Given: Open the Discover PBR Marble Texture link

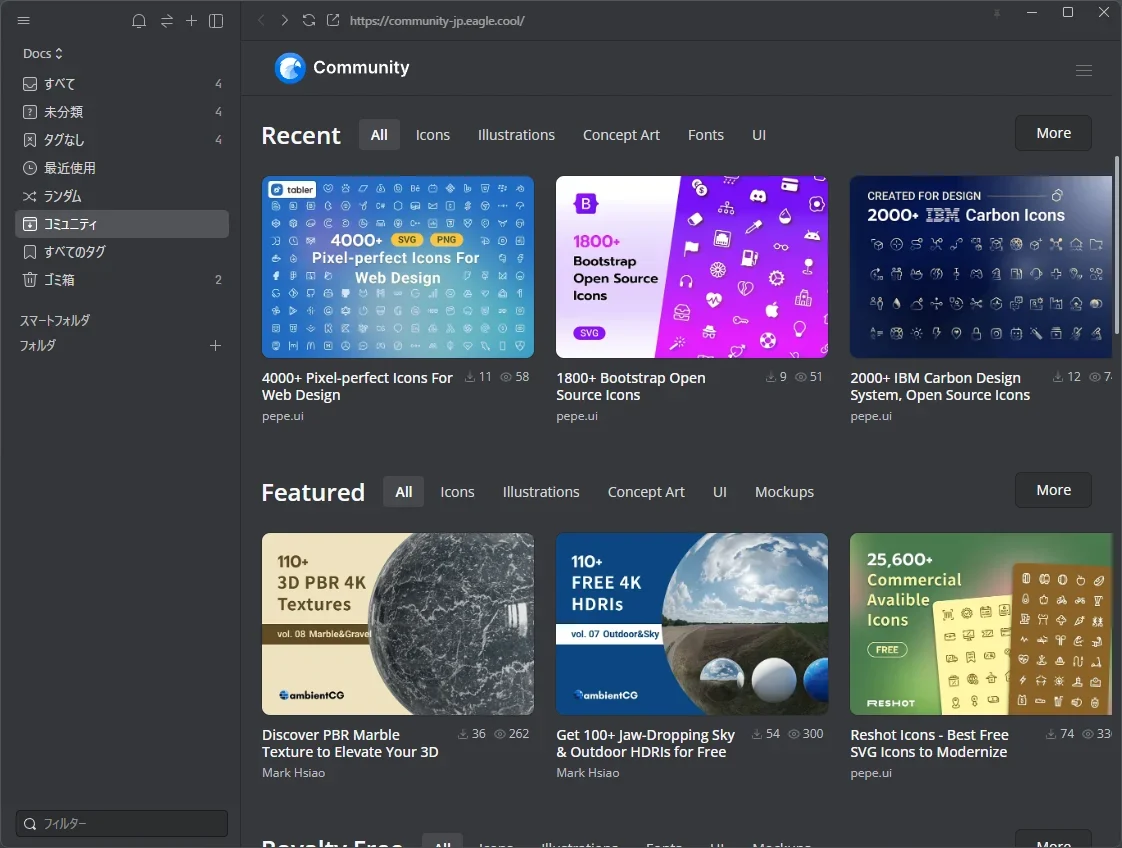Looking at the screenshot, I should [350, 744].
